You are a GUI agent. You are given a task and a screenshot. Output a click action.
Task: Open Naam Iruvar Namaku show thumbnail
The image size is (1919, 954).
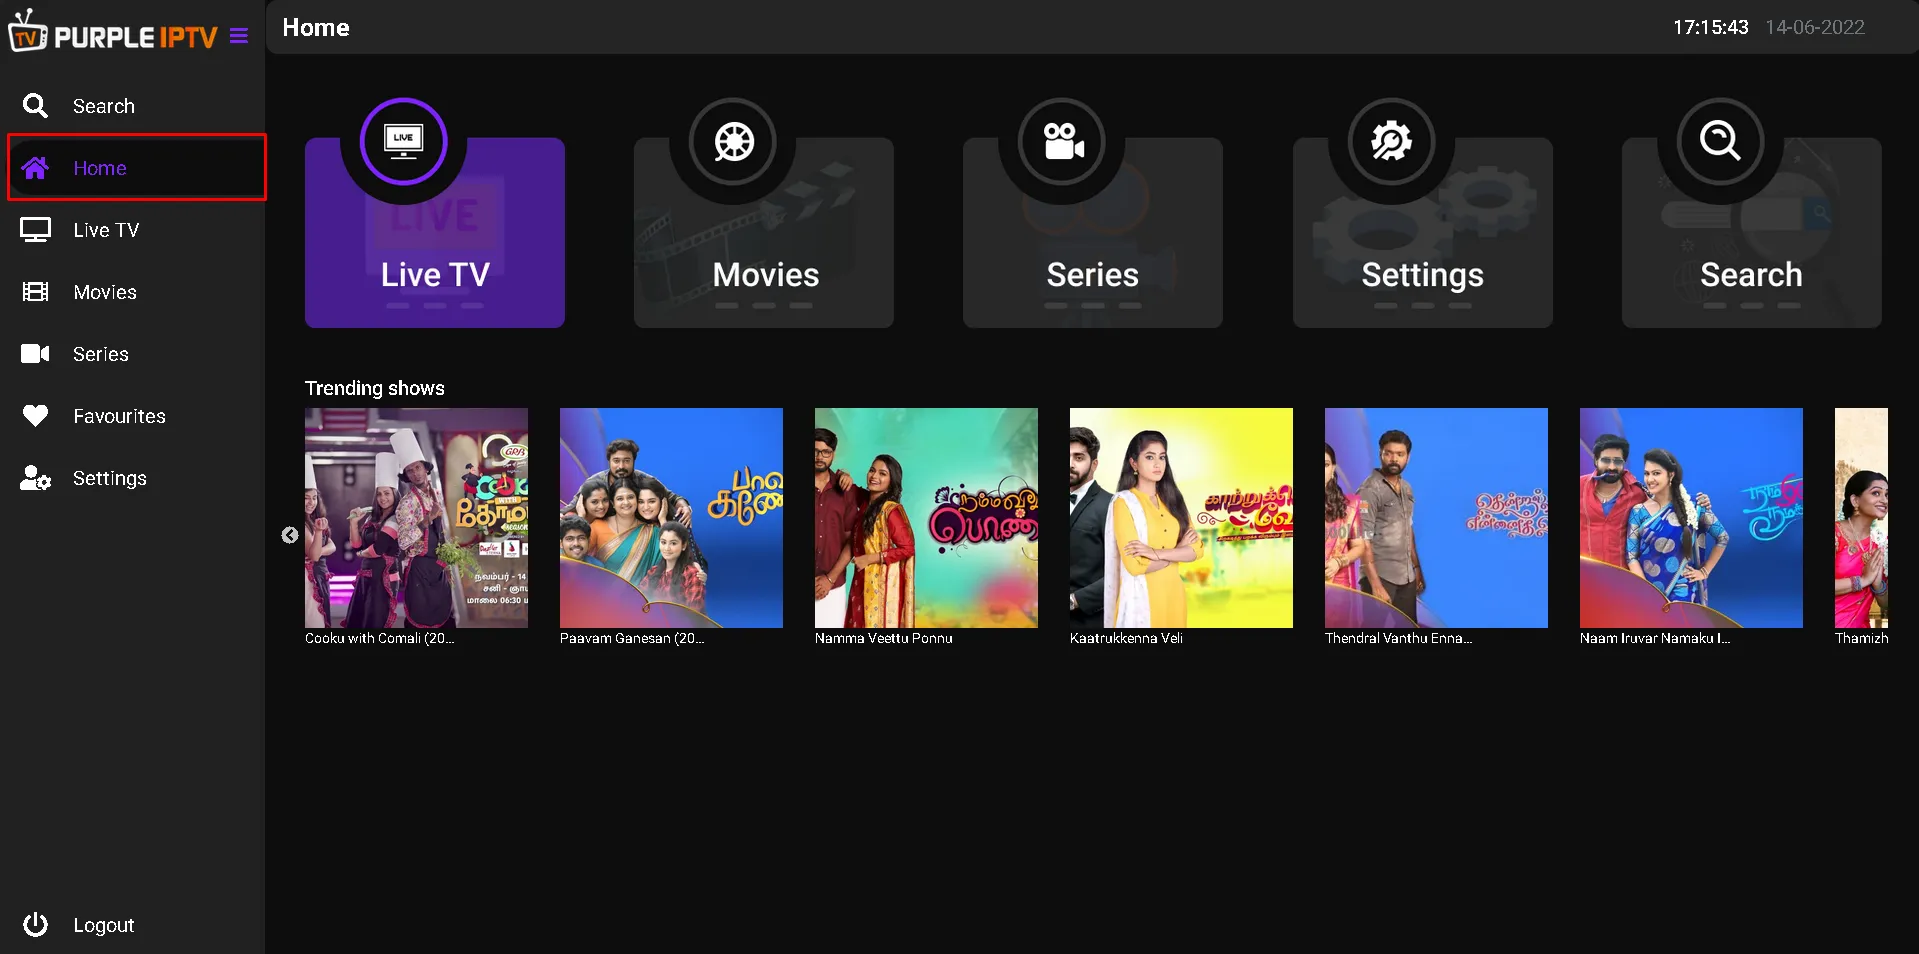[1691, 518]
